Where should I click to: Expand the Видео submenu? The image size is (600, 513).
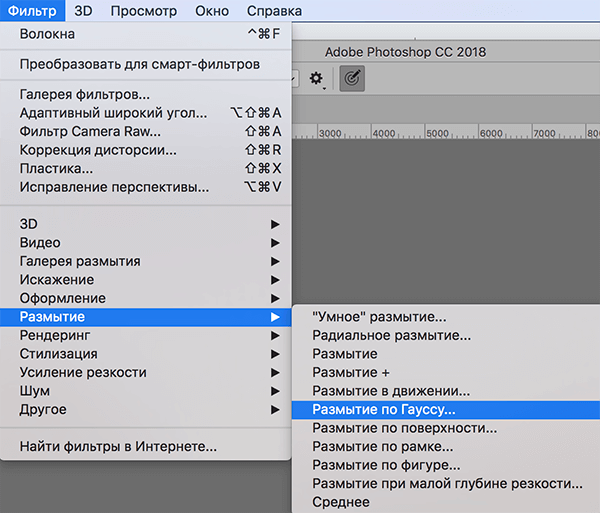(146, 243)
